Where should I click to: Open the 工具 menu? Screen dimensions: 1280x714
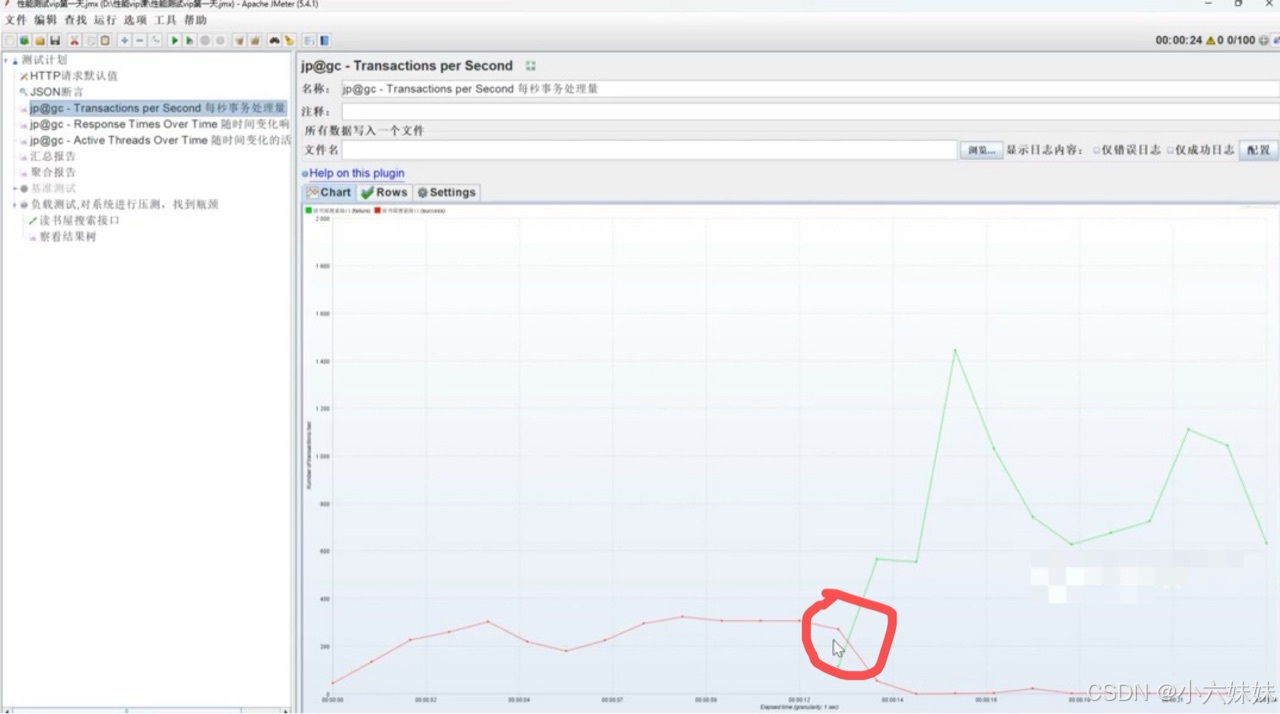tap(165, 20)
